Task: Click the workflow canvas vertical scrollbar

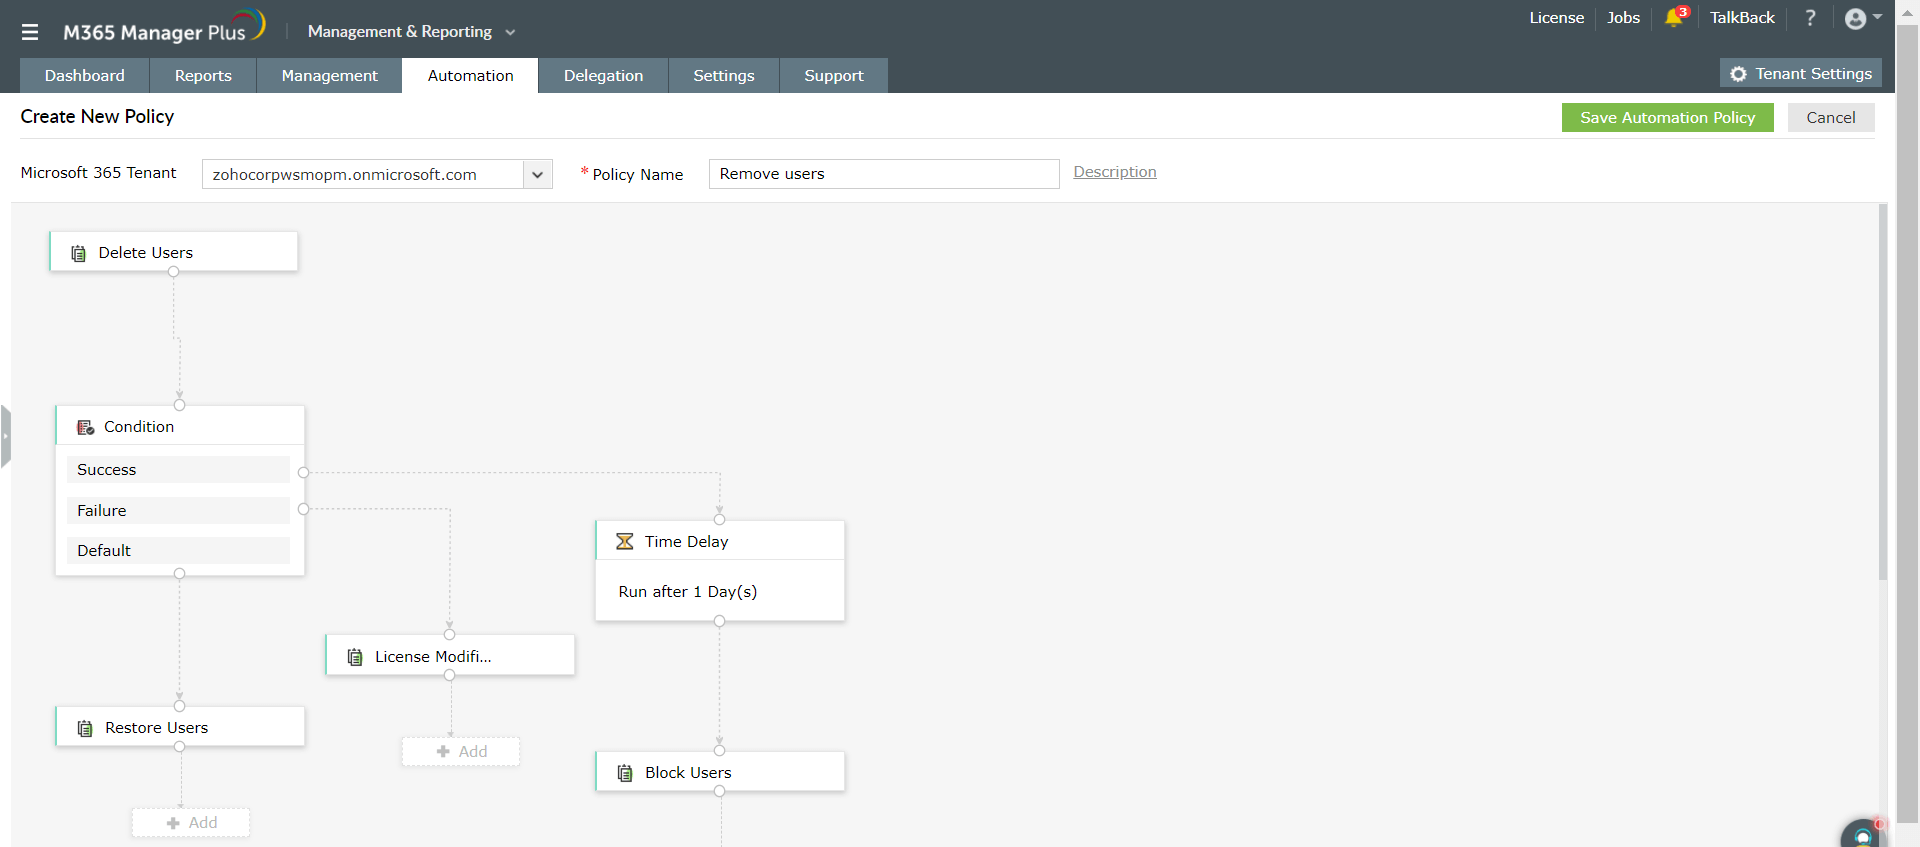Action: pyautogui.click(x=1883, y=392)
